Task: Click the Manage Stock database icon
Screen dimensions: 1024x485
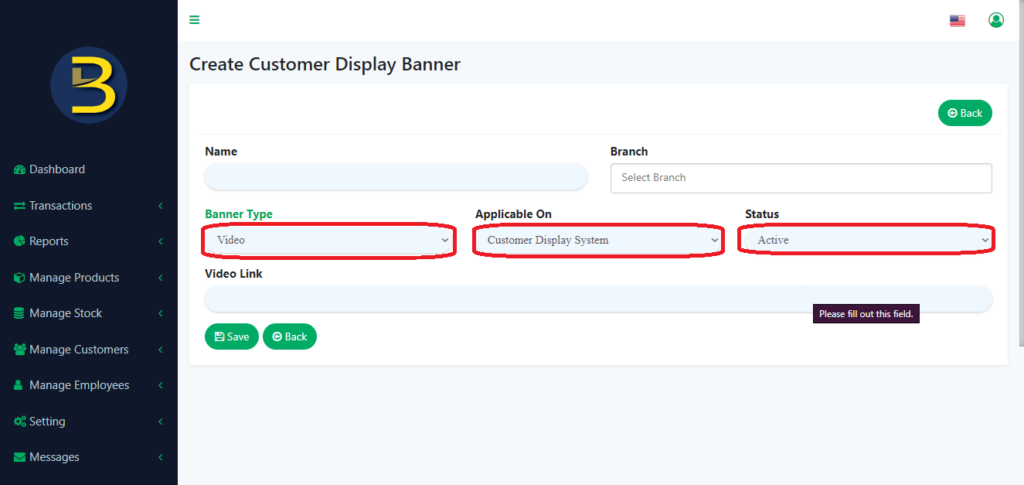Action: click(x=20, y=314)
